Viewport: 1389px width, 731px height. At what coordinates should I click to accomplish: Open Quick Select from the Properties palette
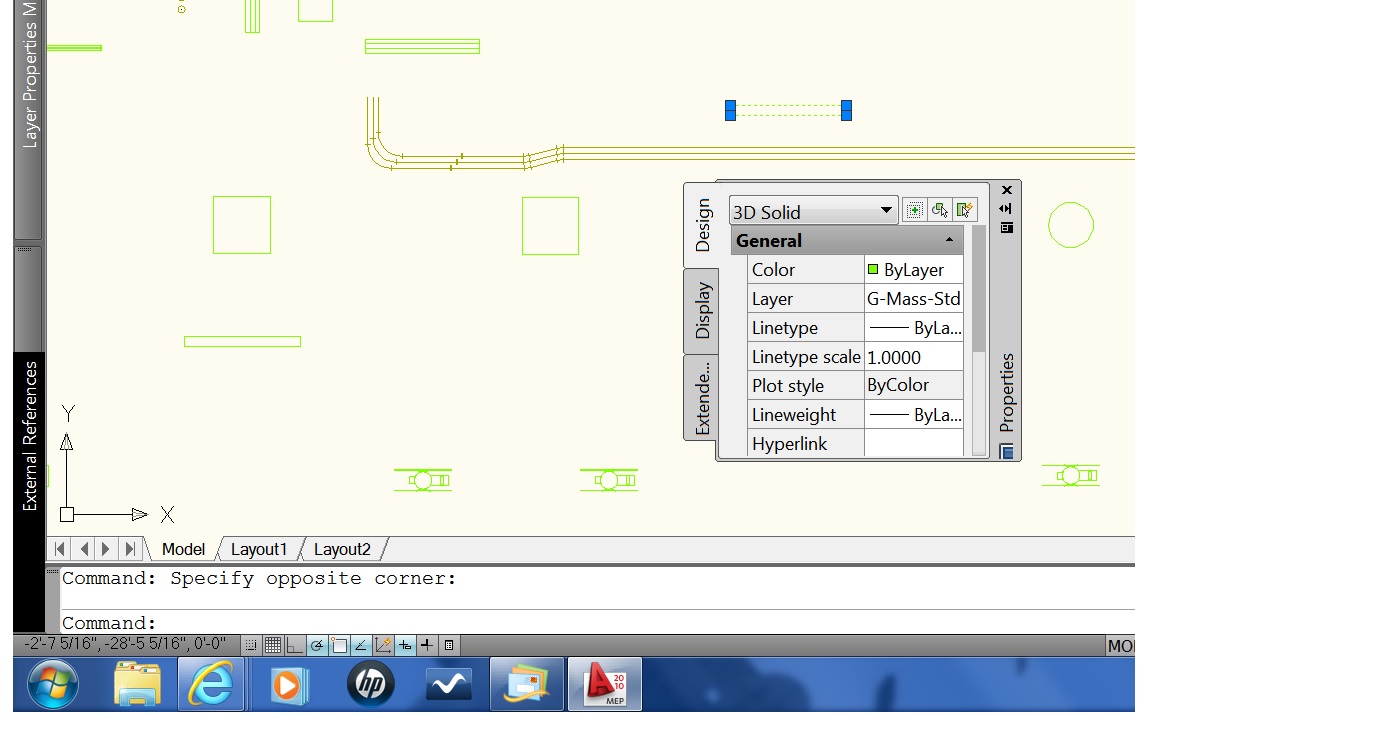[x=966, y=210]
